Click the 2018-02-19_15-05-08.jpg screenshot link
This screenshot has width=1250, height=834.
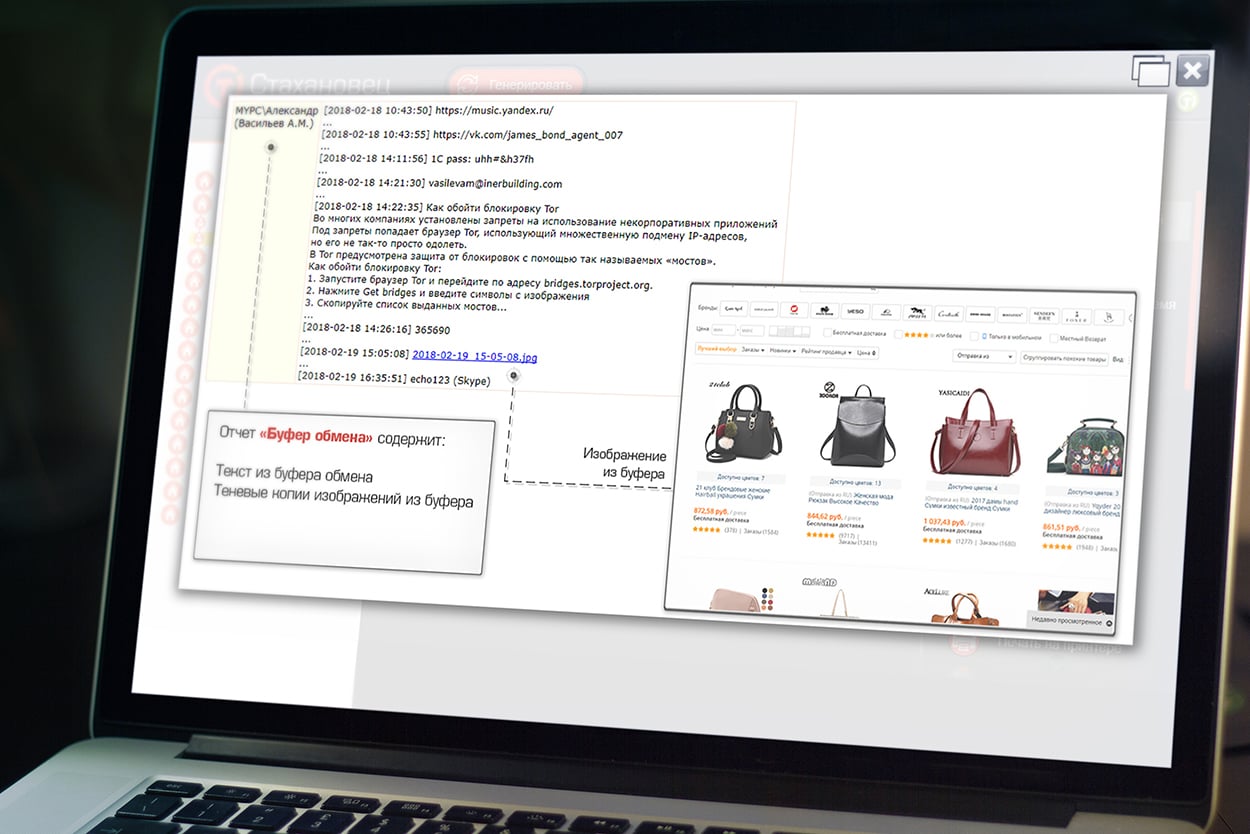pos(474,355)
